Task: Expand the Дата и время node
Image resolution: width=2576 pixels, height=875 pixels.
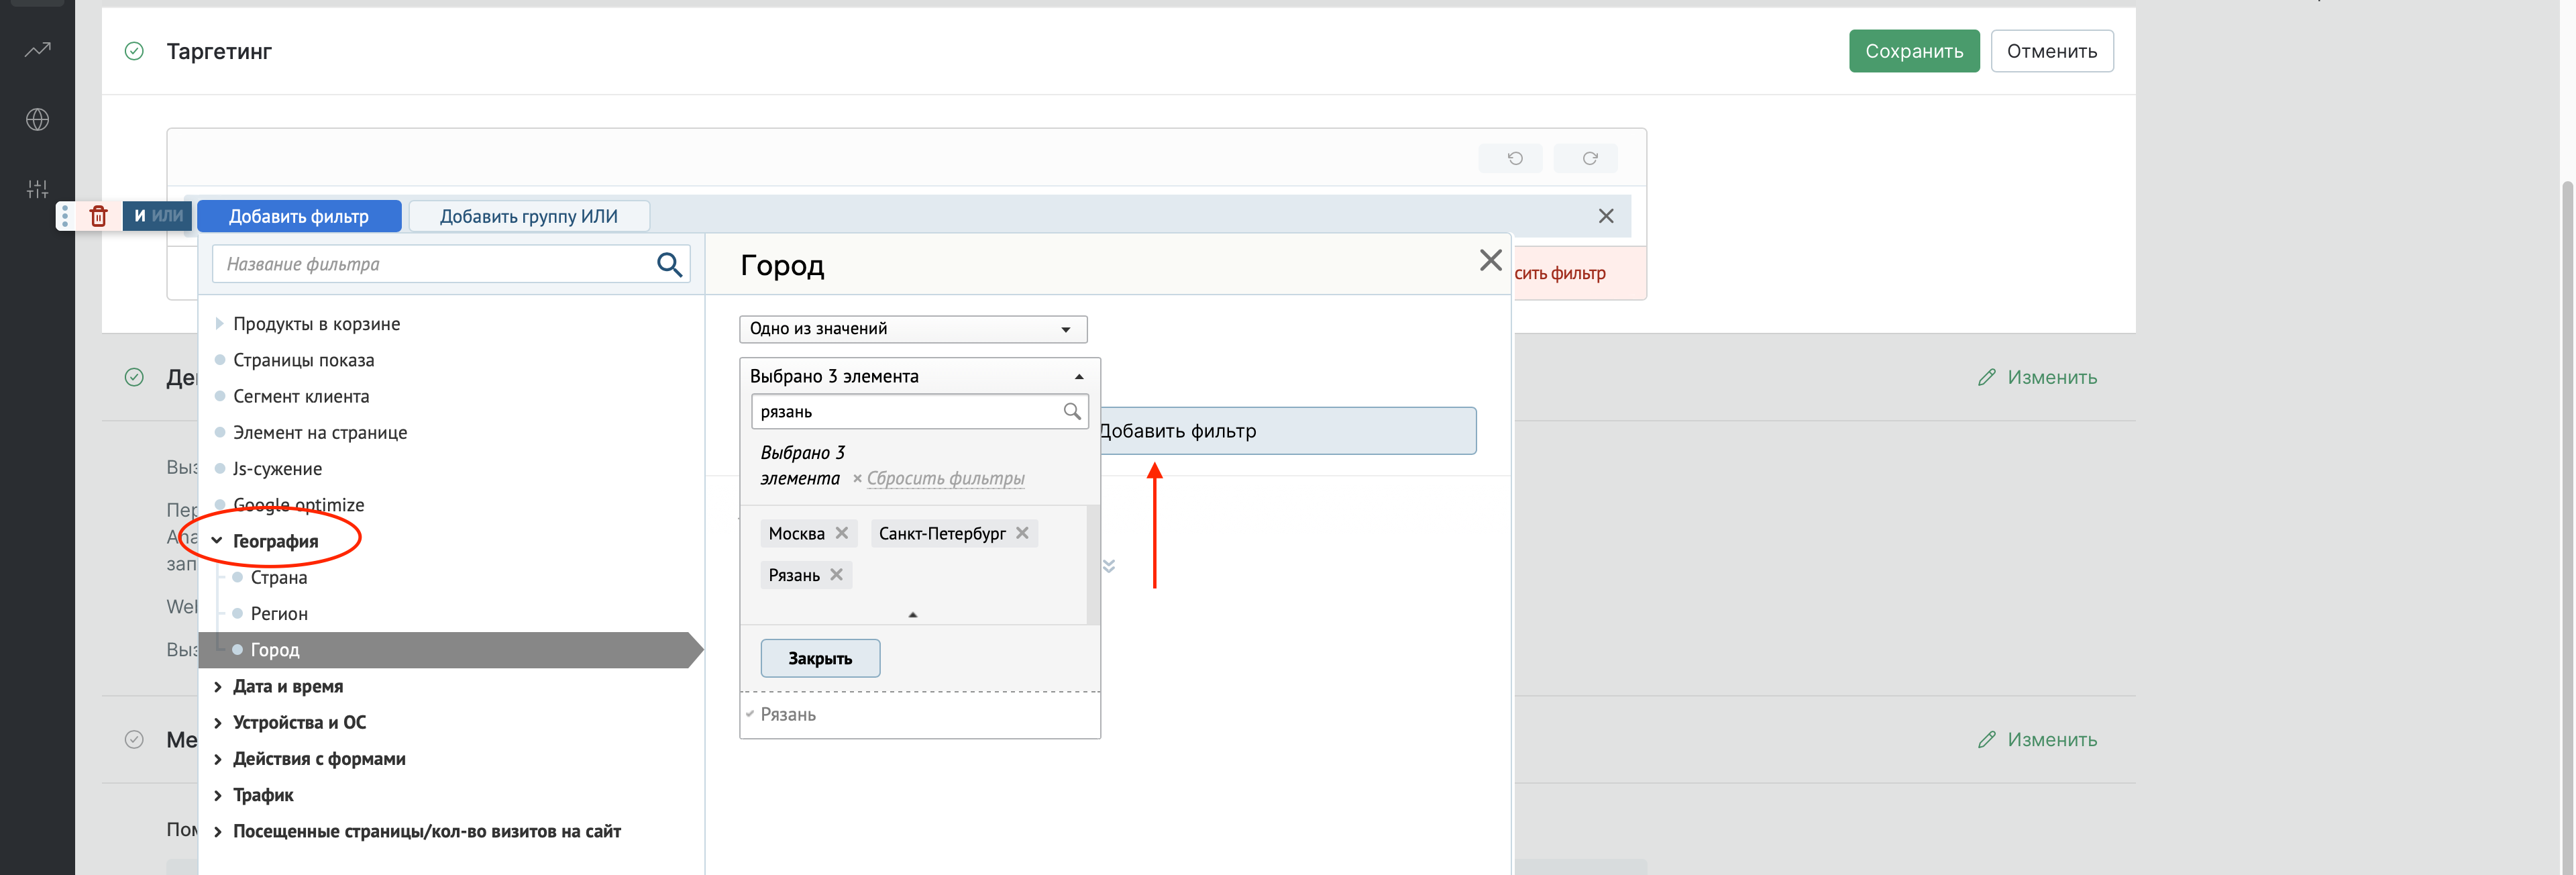Action: (x=217, y=686)
